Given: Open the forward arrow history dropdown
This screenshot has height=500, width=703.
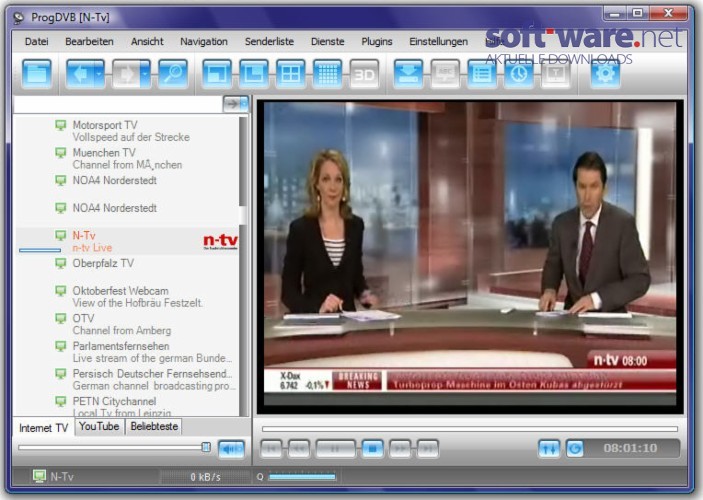Looking at the screenshot, I should [x=145, y=74].
